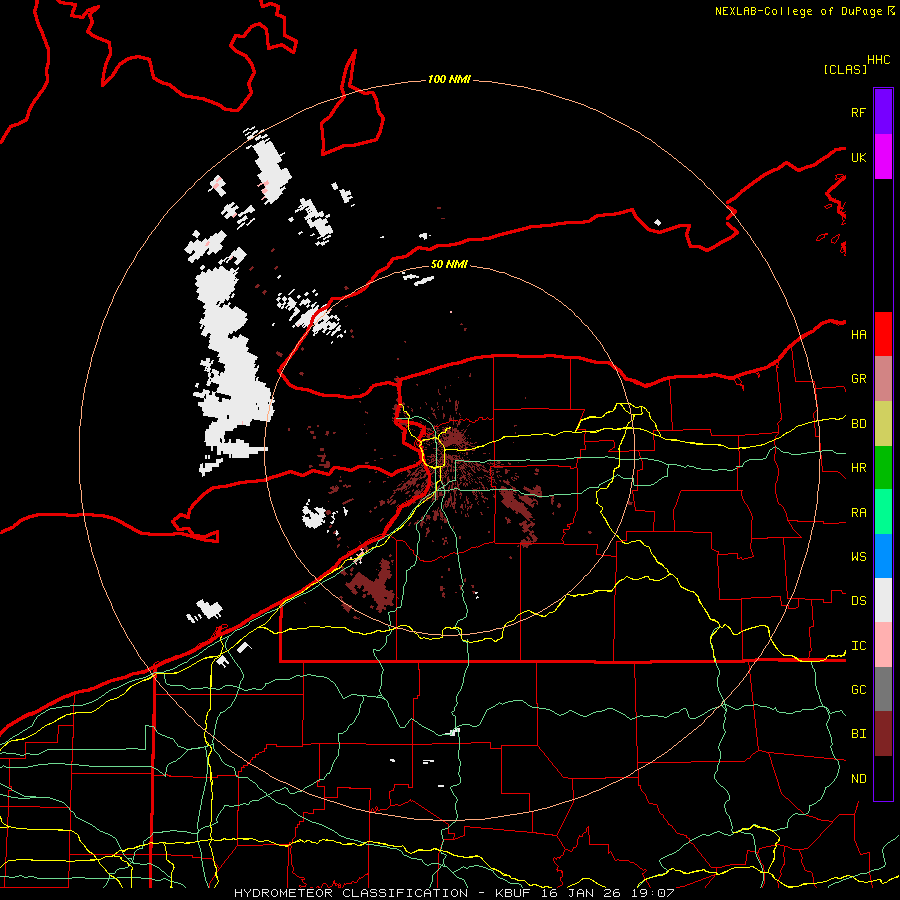This screenshot has height=900, width=900.
Task: Click the HR green legend swatch
Action: click(883, 468)
